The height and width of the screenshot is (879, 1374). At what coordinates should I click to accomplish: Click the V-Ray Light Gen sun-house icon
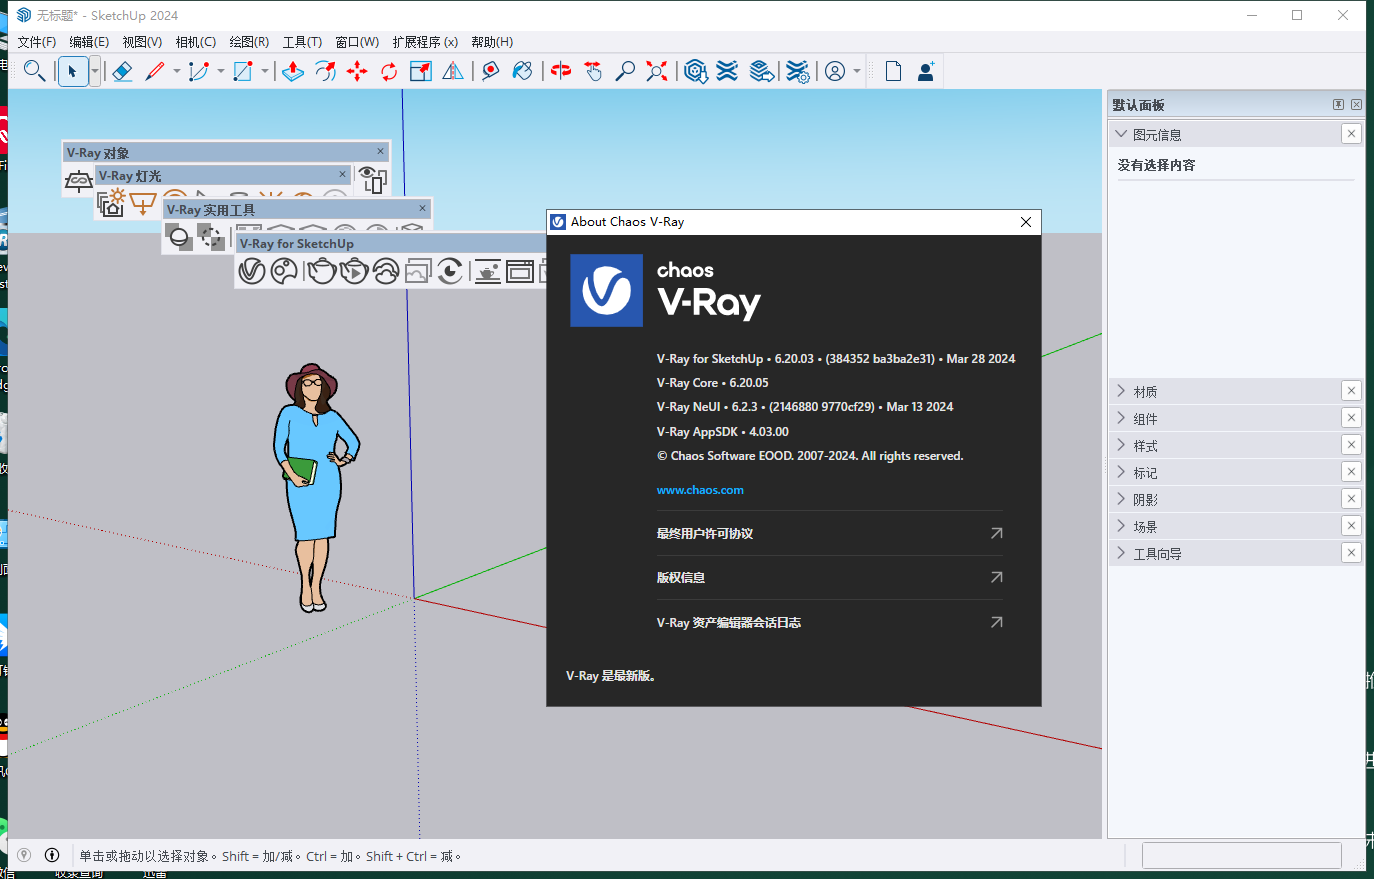click(111, 202)
